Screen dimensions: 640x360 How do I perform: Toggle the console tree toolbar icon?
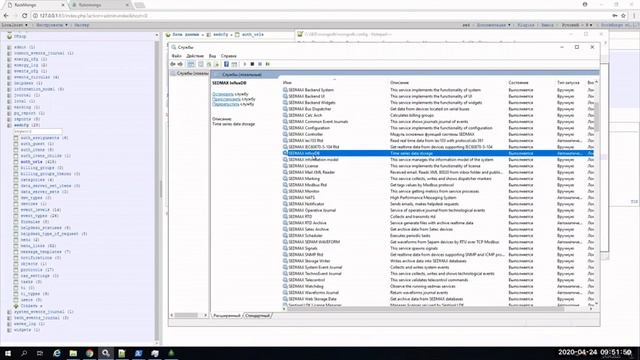191,64
